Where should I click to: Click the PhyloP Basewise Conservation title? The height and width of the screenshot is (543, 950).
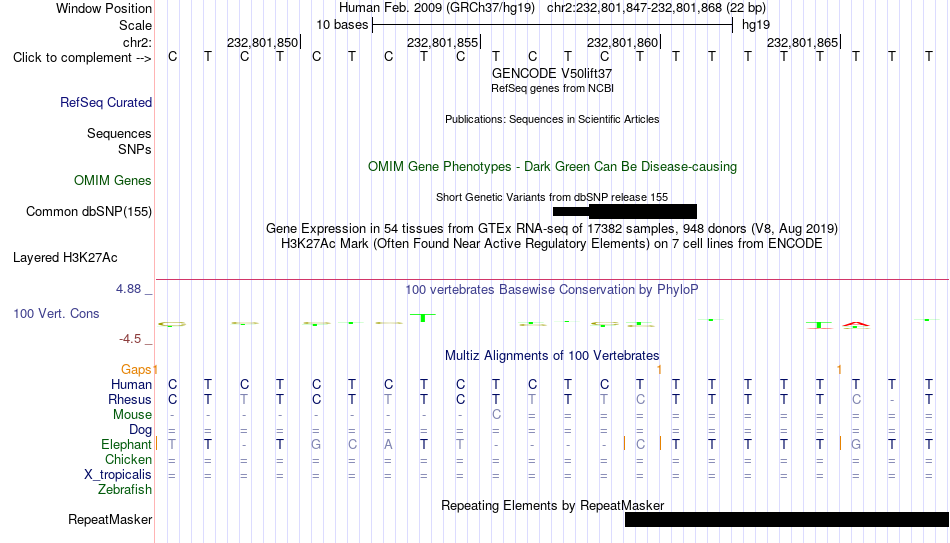pos(552,290)
